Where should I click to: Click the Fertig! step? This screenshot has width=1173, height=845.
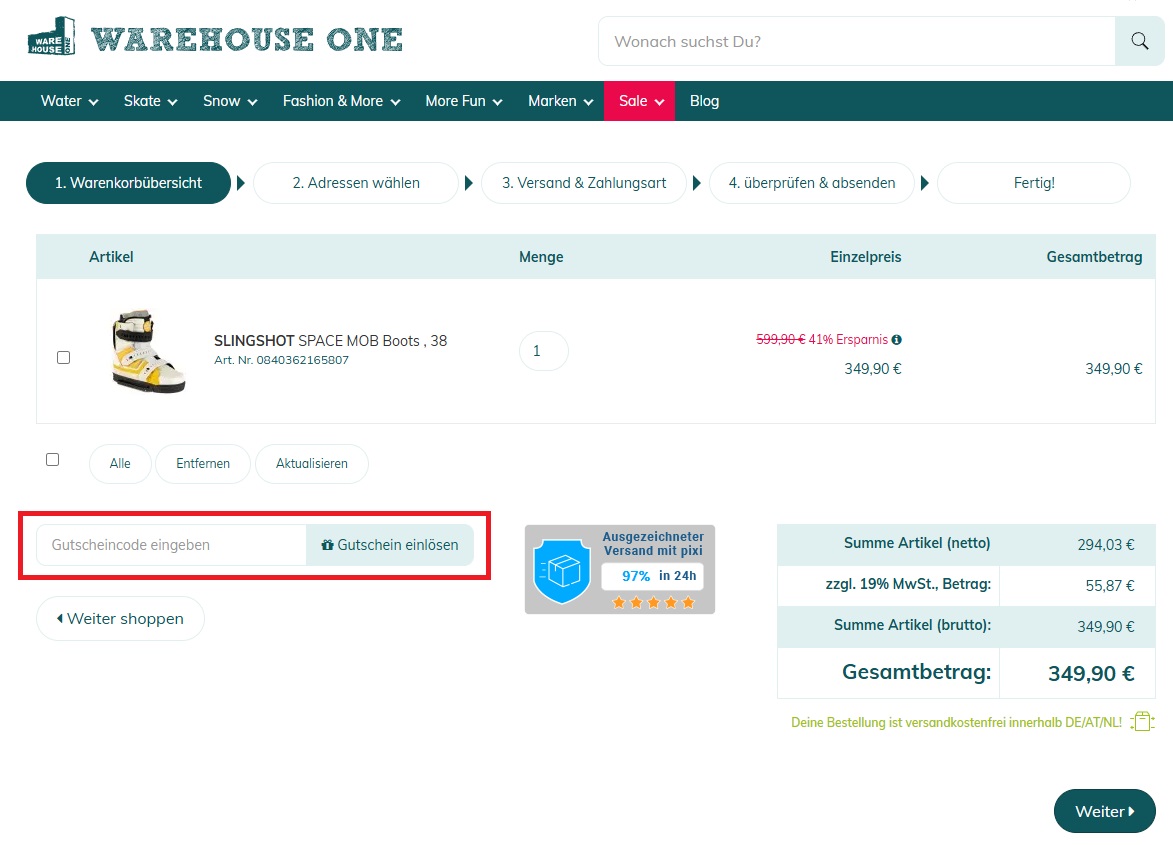click(x=1034, y=182)
